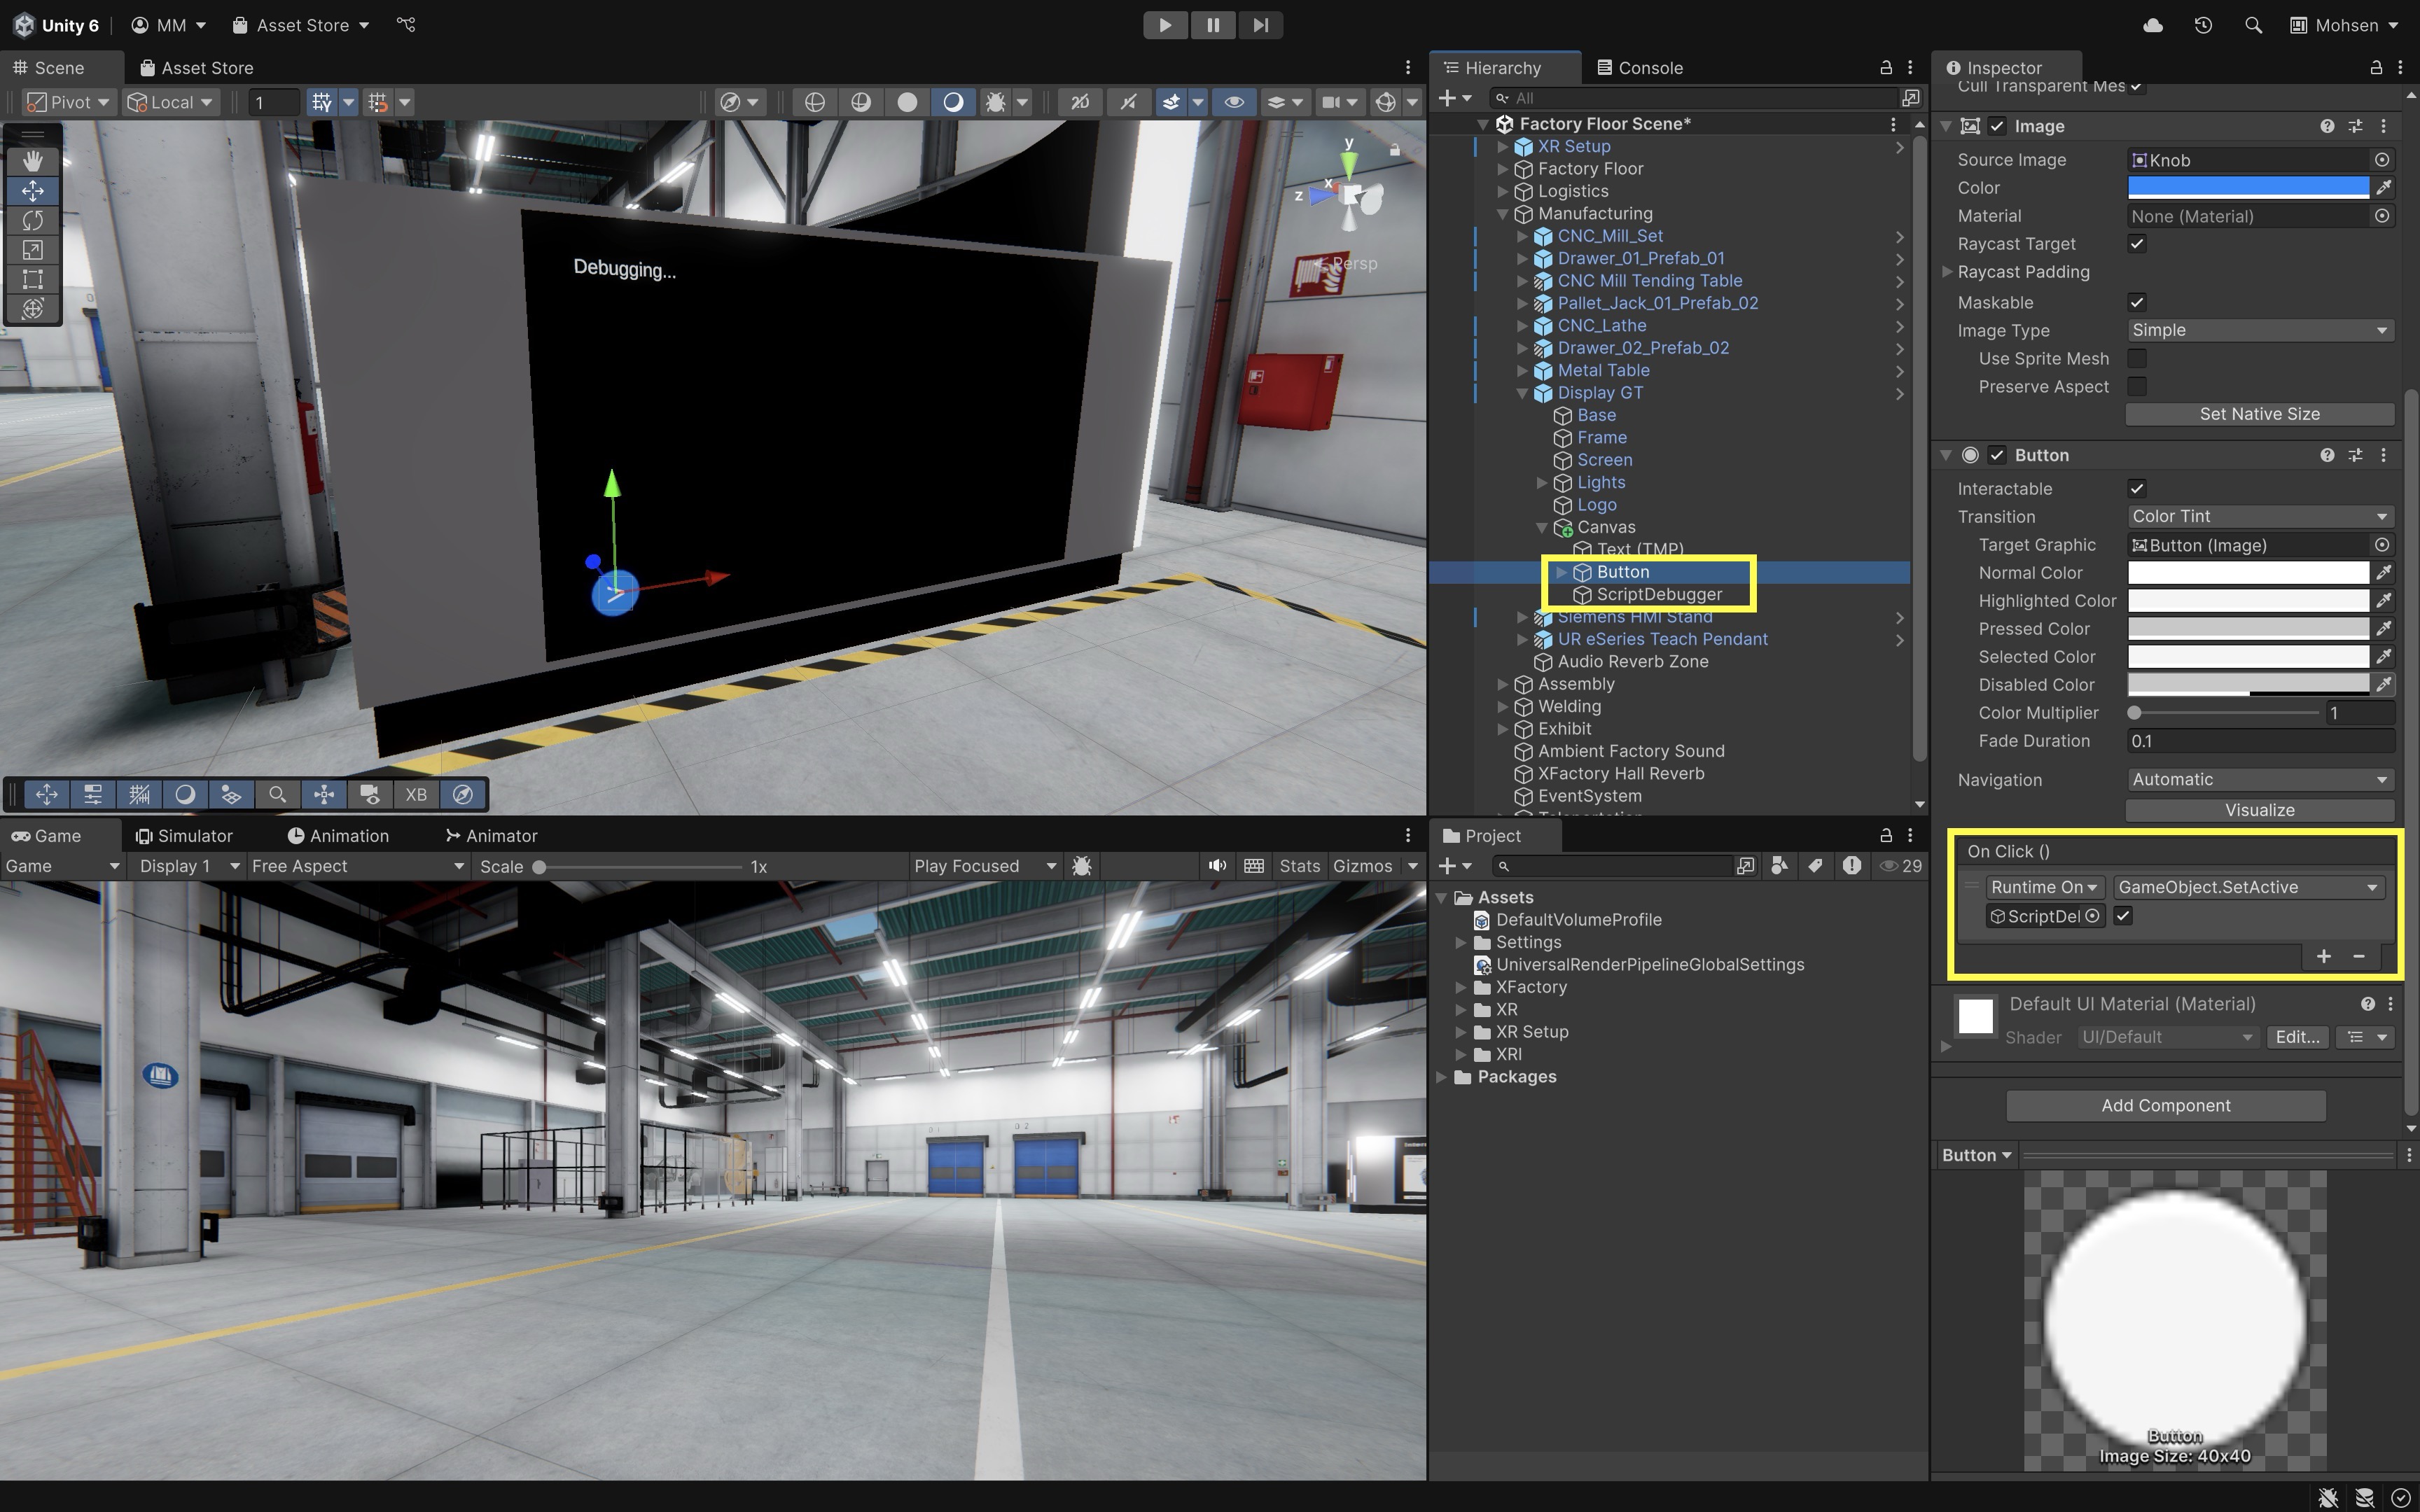Viewport: 2420px width, 1512px height.
Task: Enable the Preserve Aspect checkbox
Action: pos(2137,387)
